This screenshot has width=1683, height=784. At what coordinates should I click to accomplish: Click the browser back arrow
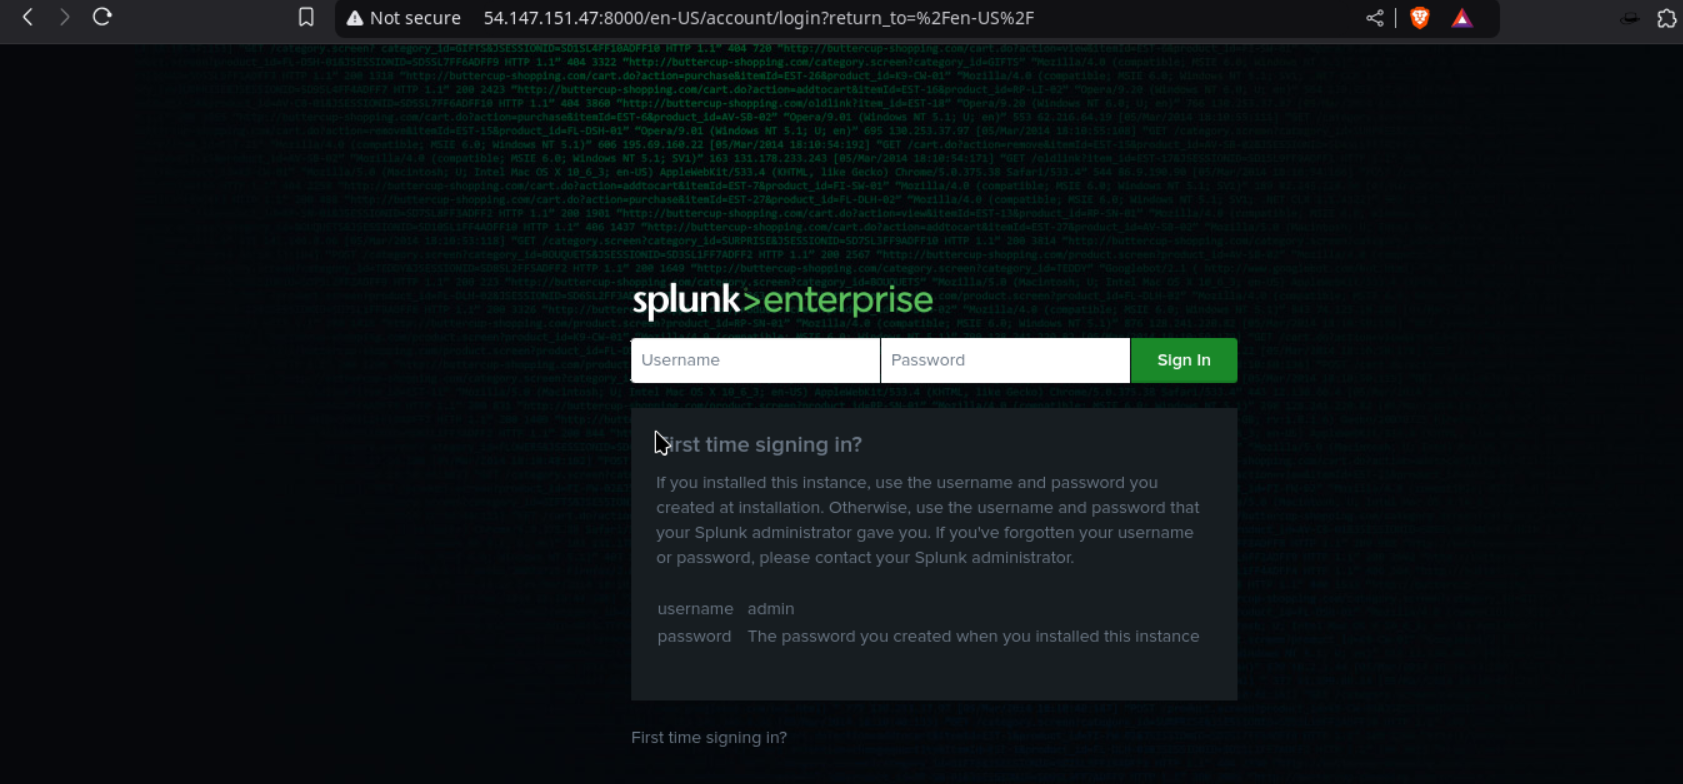coord(28,17)
